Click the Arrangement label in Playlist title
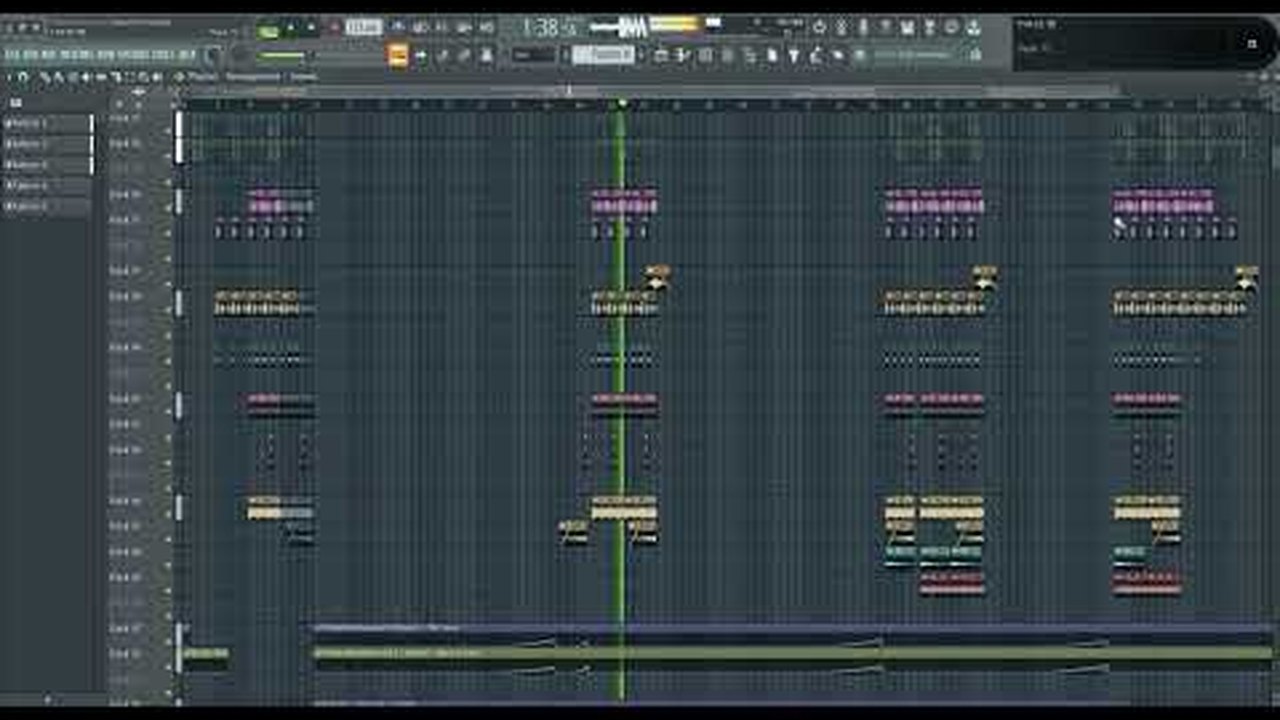Viewport: 1280px width, 720px height. [253, 77]
